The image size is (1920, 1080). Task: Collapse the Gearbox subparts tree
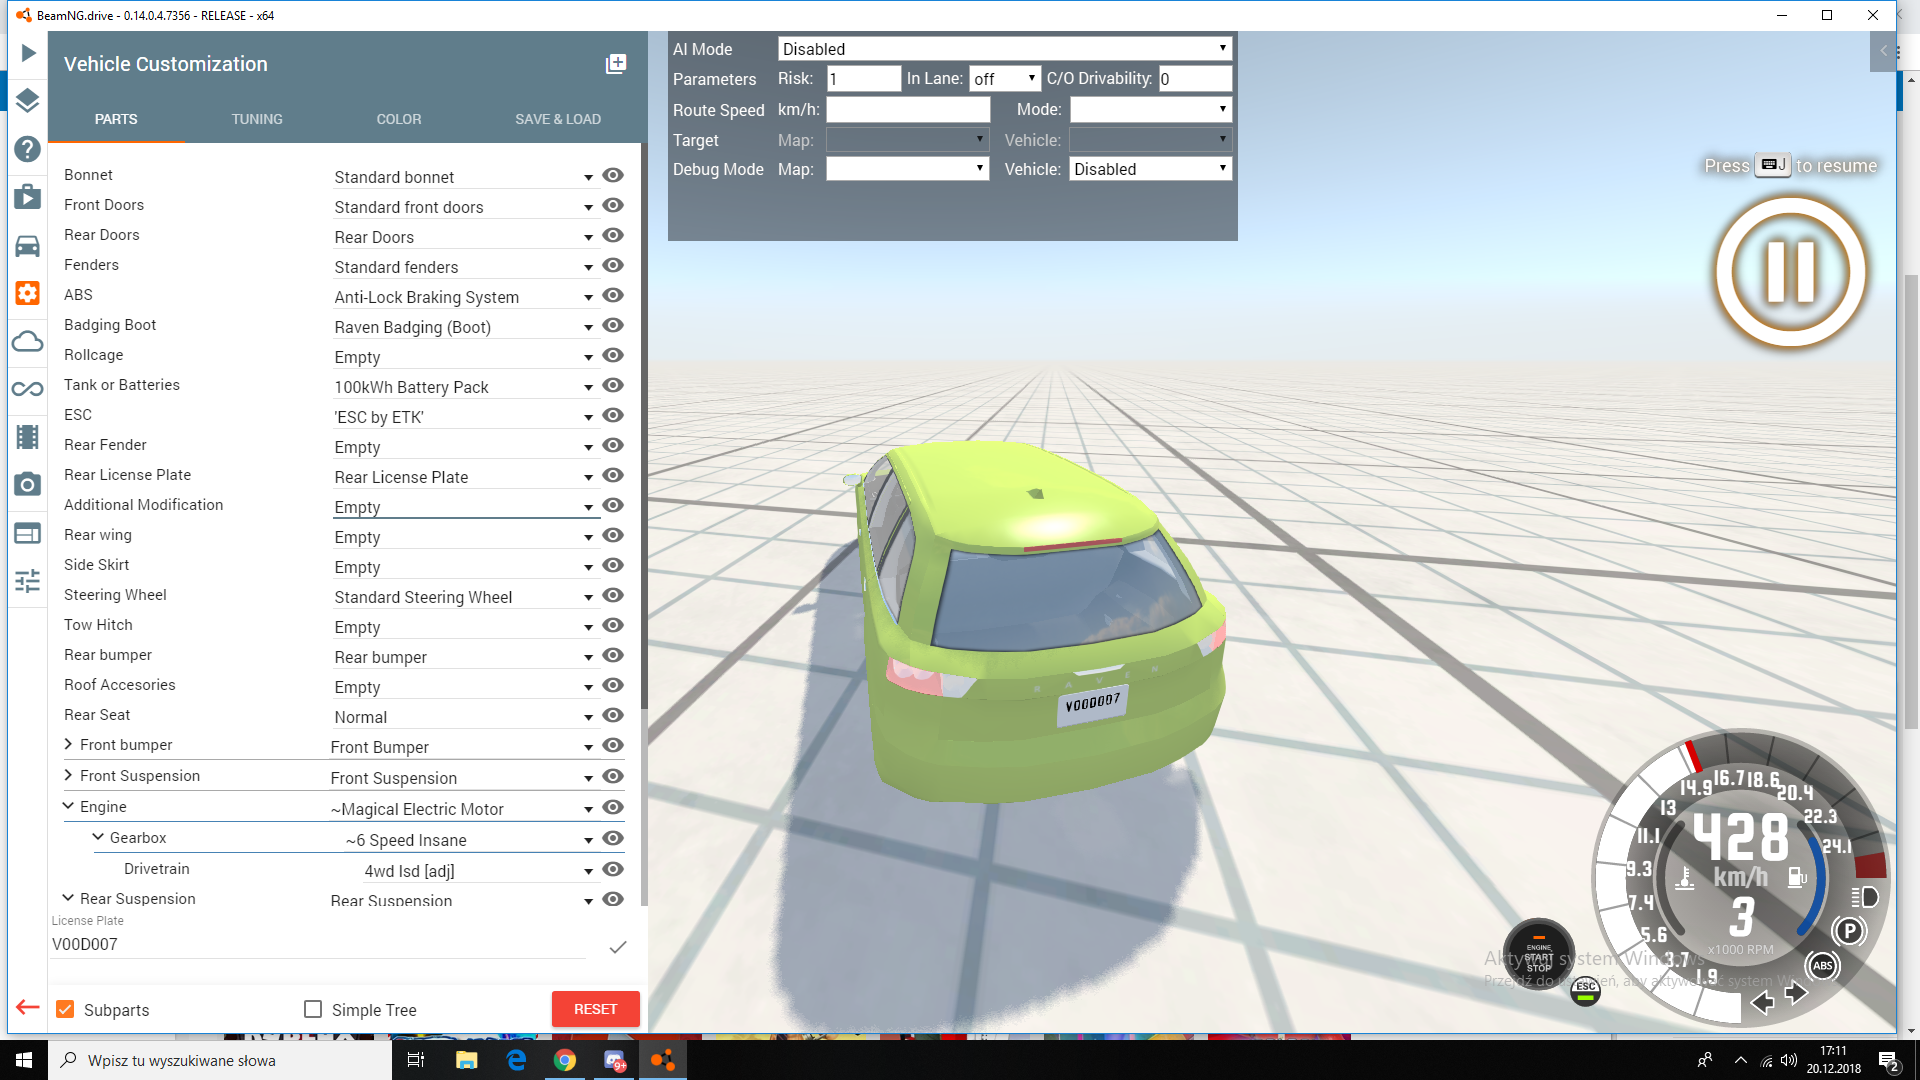click(x=98, y=837)
